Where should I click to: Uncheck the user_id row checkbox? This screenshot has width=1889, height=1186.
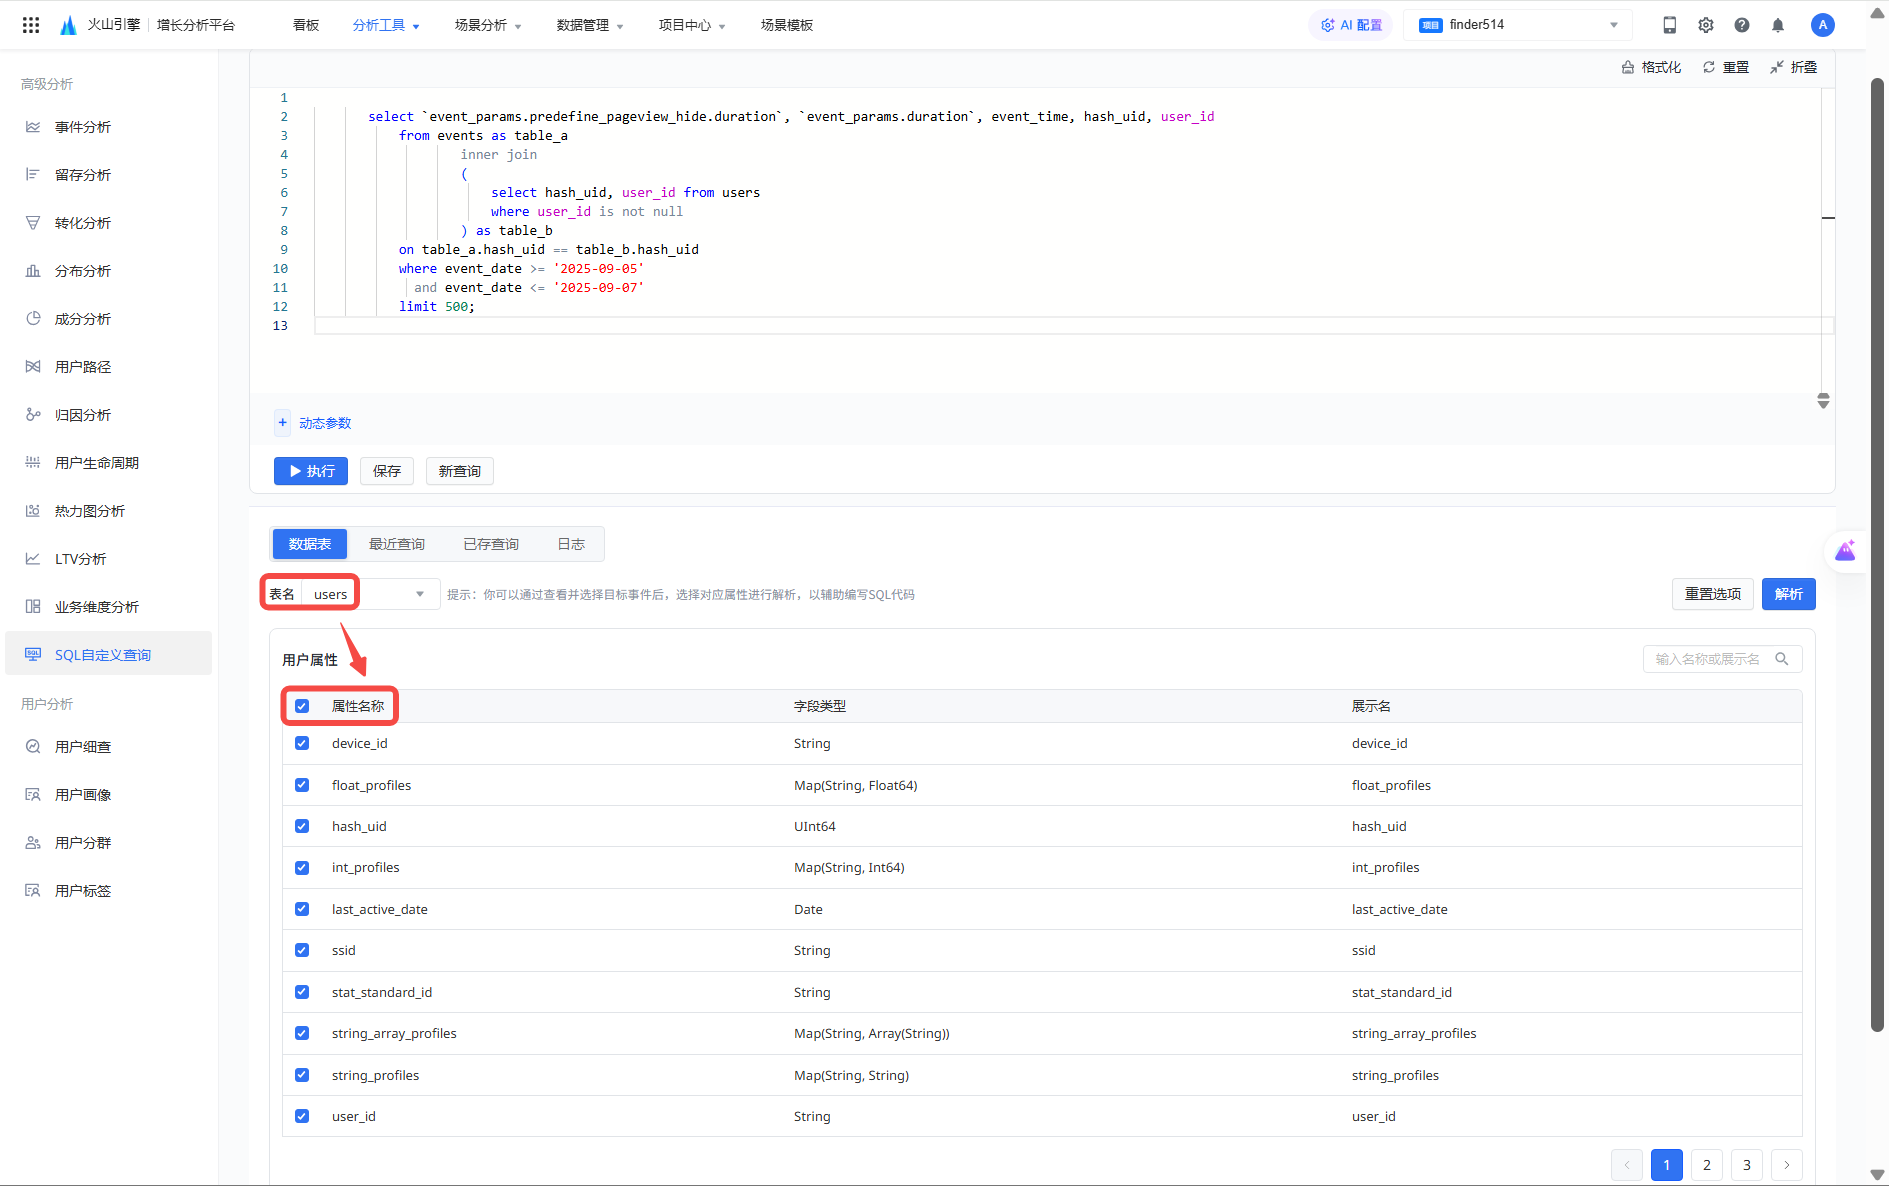point(302,1116)
